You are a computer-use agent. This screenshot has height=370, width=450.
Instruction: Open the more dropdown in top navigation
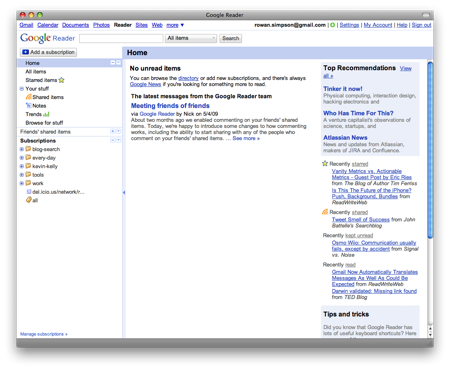pyautogui.click(x=175, y=25)
